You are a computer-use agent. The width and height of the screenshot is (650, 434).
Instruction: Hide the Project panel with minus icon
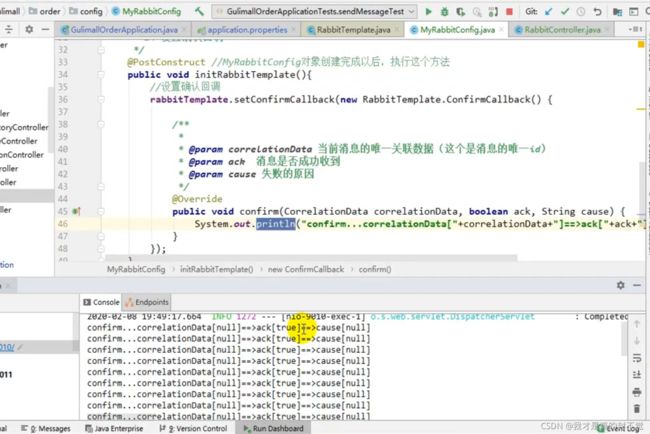pyautogui.click(x=45, y=29)
